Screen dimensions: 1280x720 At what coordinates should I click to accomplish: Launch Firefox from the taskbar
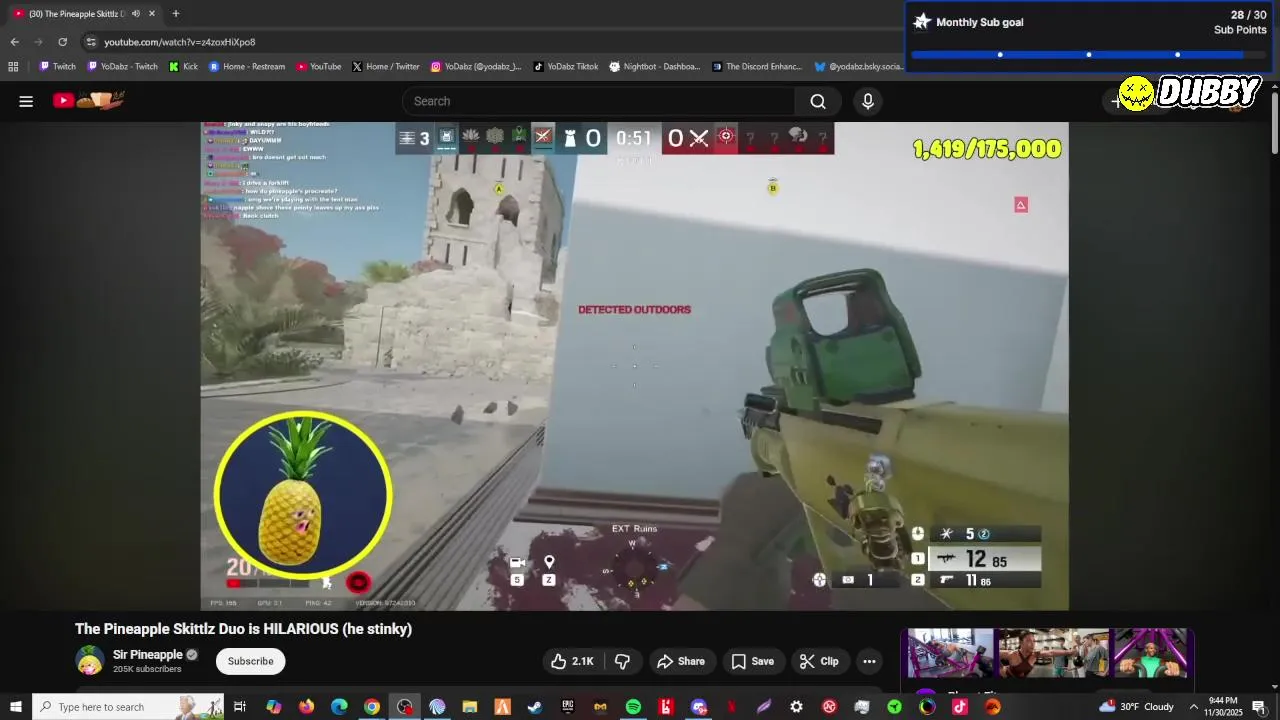click(306, 707)
